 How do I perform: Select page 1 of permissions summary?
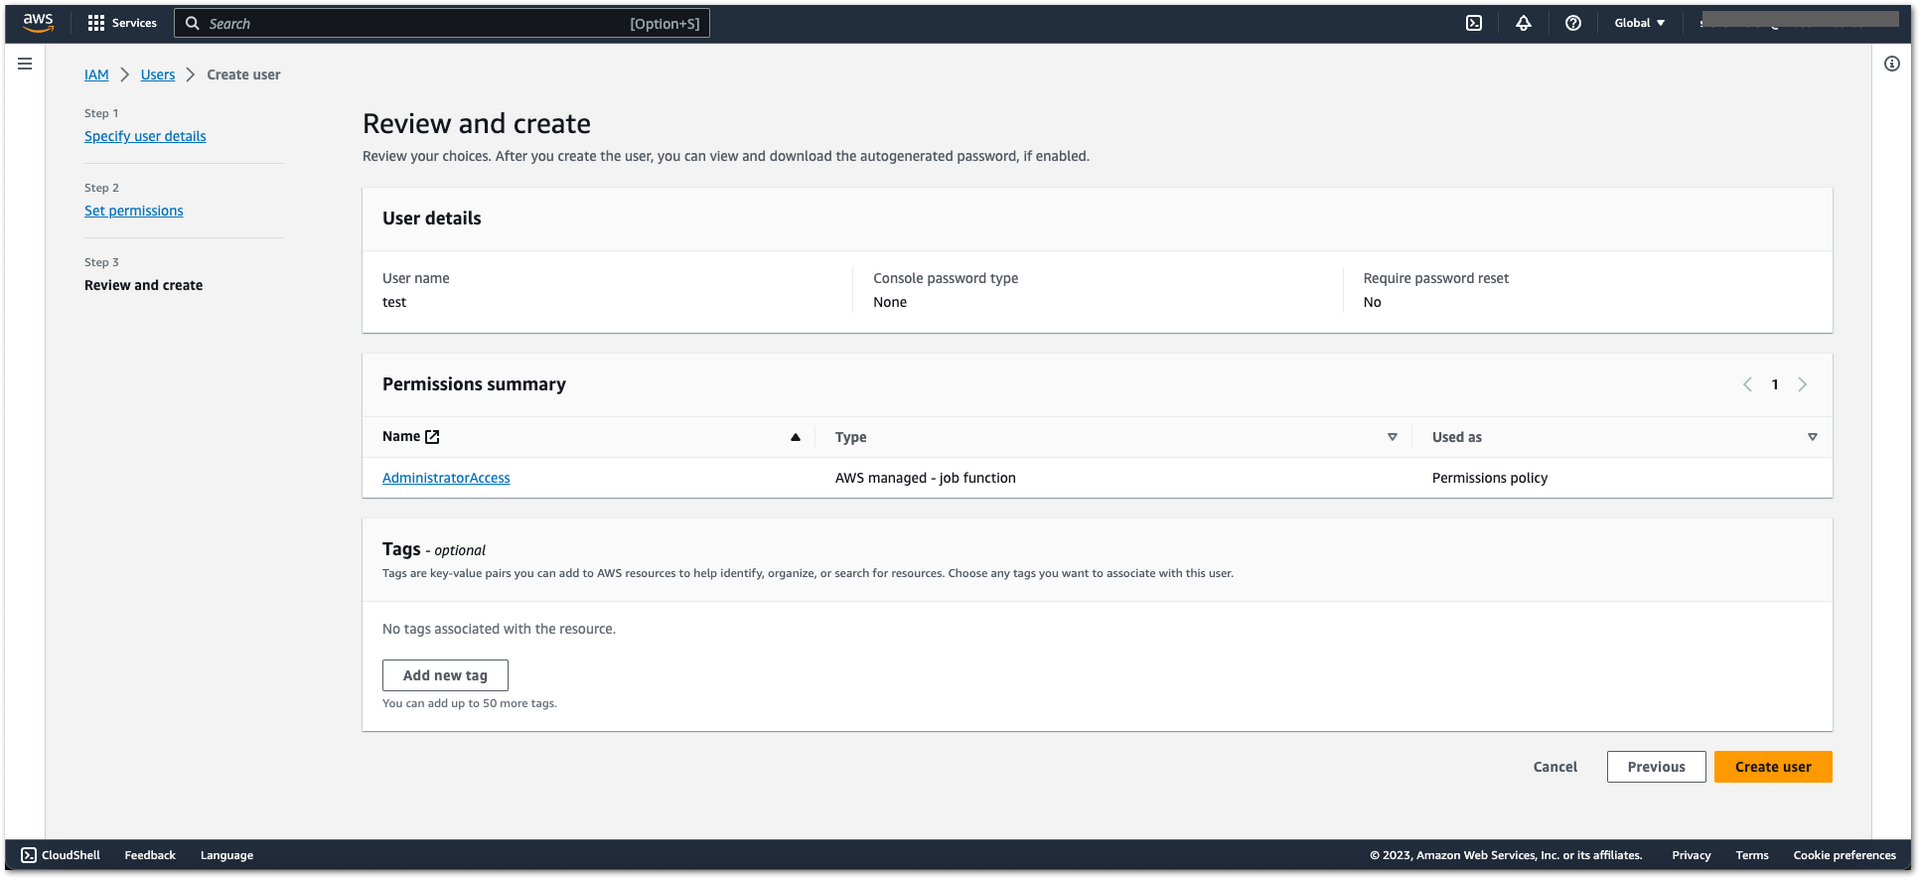[1775, 385]
